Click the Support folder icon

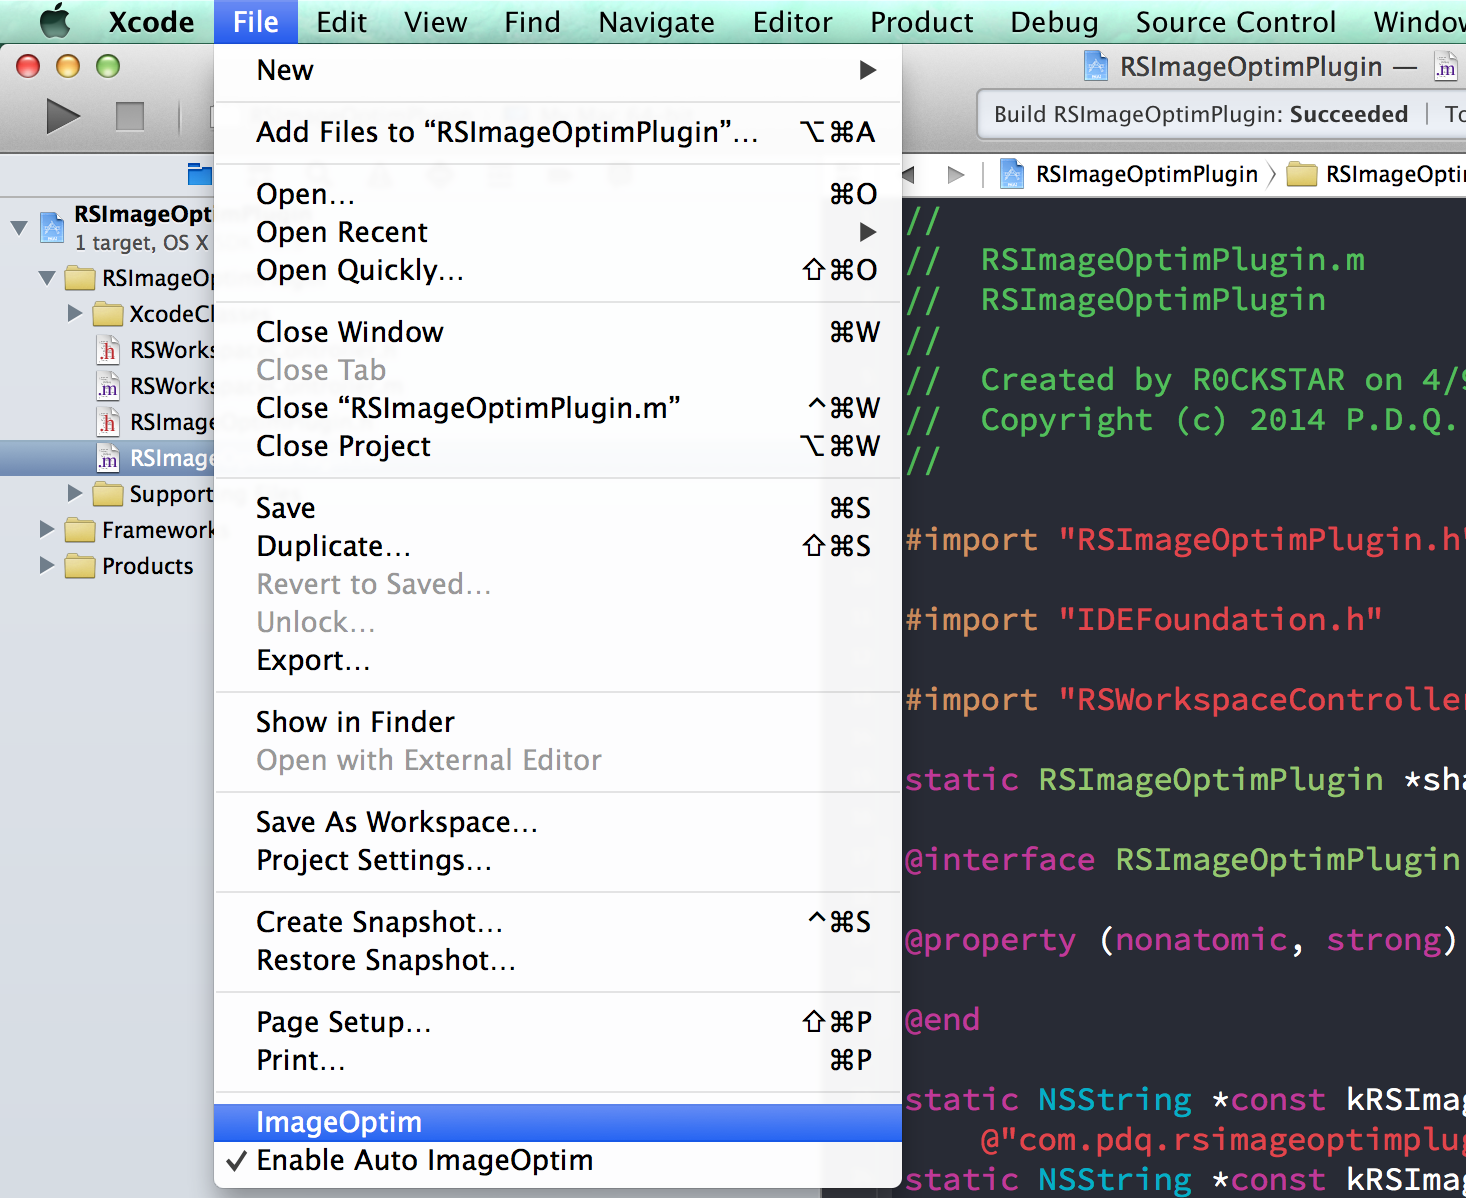pos(108,494)
